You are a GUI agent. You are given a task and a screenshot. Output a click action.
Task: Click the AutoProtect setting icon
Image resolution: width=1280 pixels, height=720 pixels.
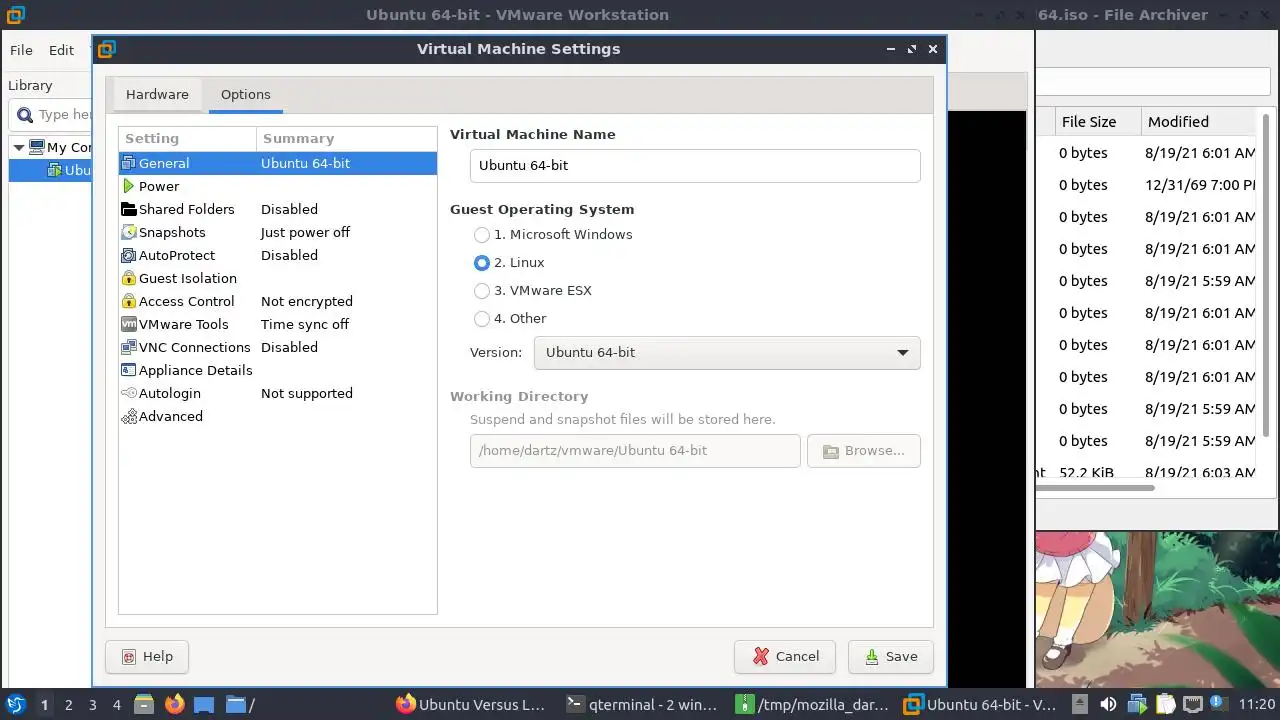click(x=129, y=255)
